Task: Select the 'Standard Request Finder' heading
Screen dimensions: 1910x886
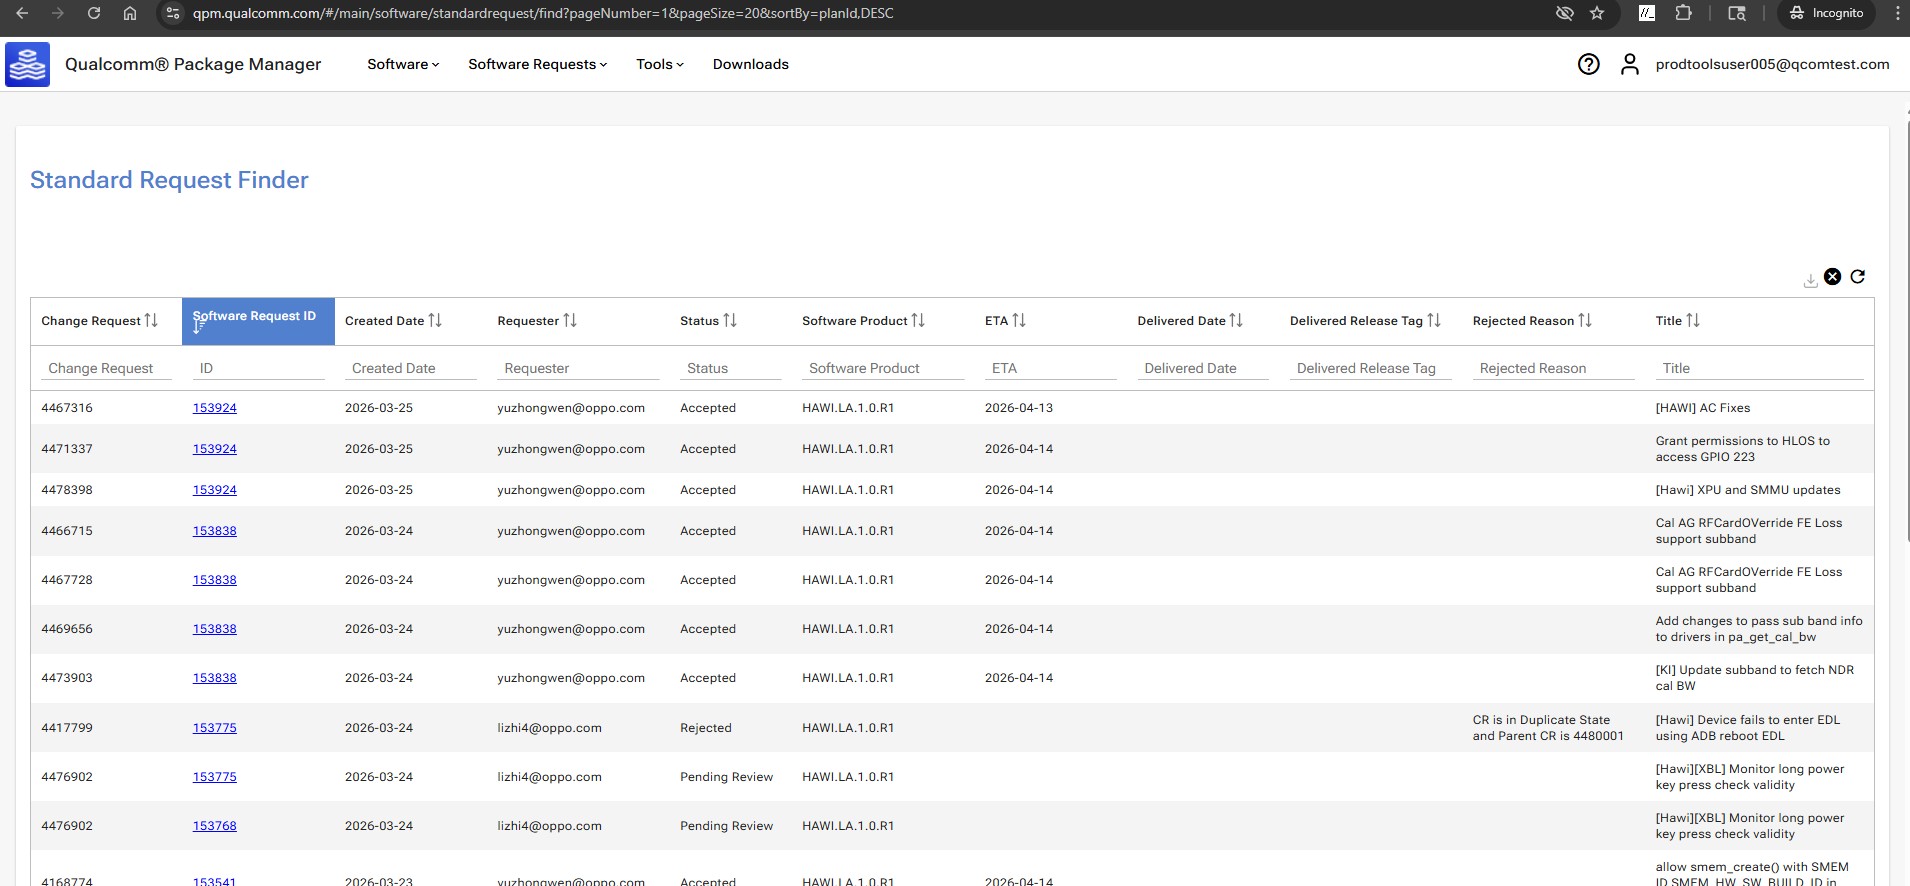Action: 169,180
